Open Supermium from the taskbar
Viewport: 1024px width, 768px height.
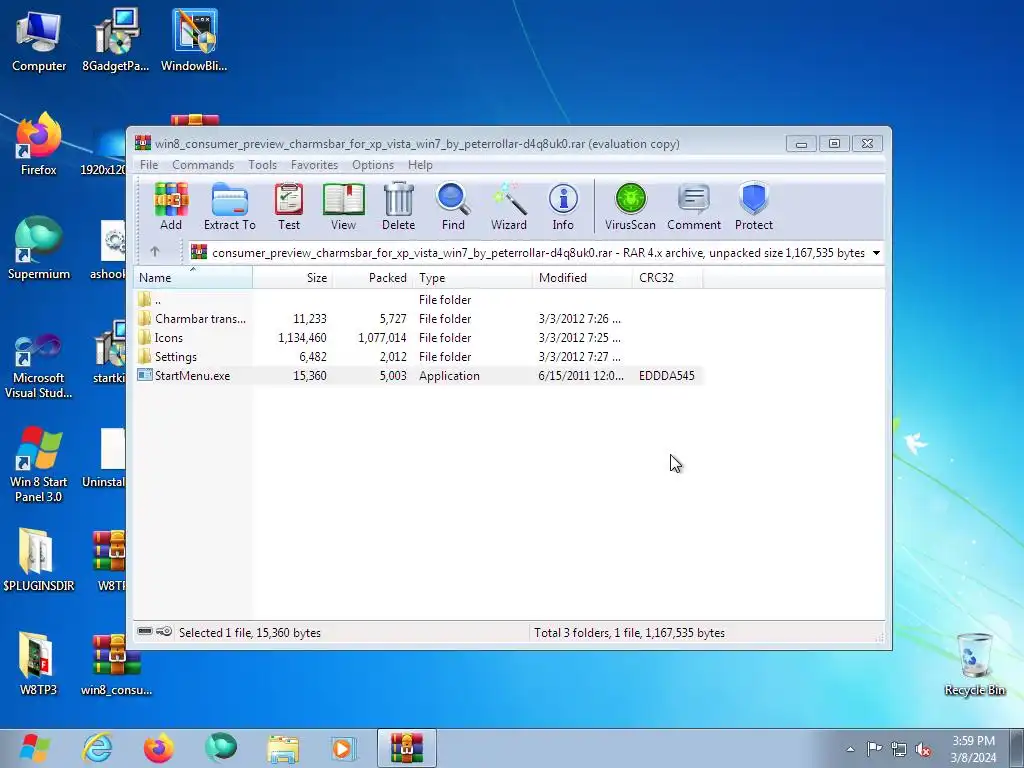point(221,748)
